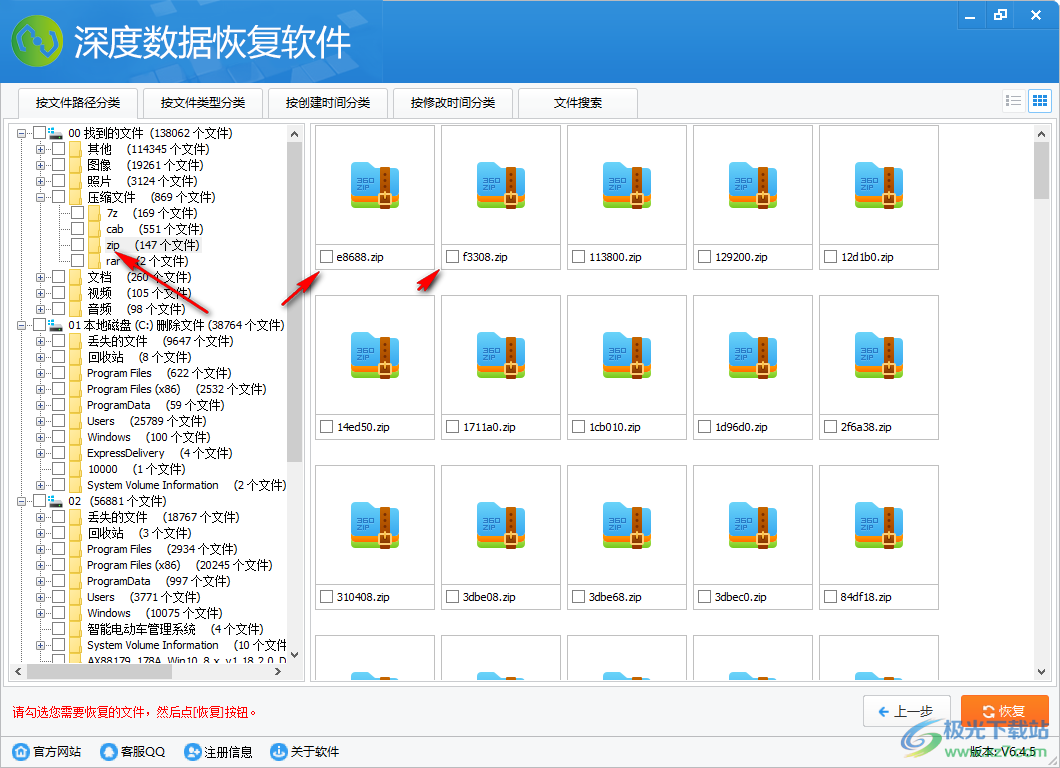Click the 3dbe08.zip archive icon
The height and width of the screenshot is (768, 1060).
[501, 525]
